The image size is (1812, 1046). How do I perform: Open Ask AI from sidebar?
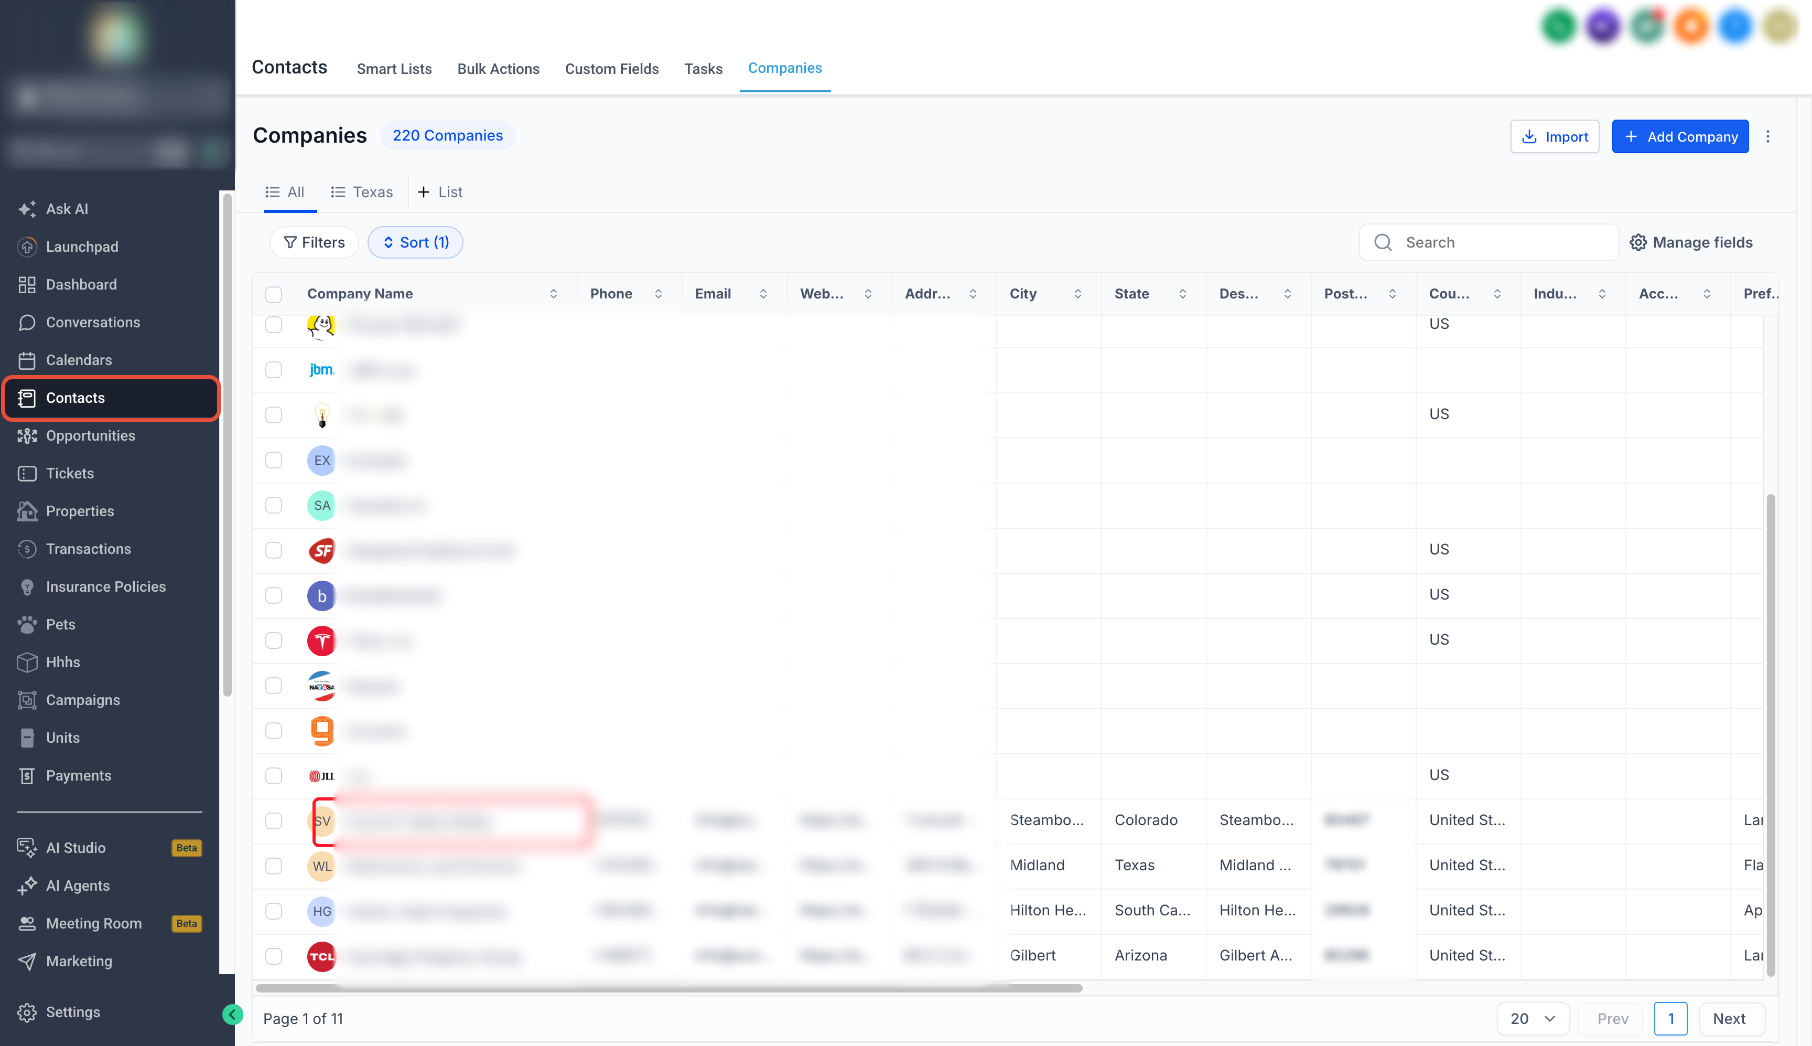coord(67,209)
